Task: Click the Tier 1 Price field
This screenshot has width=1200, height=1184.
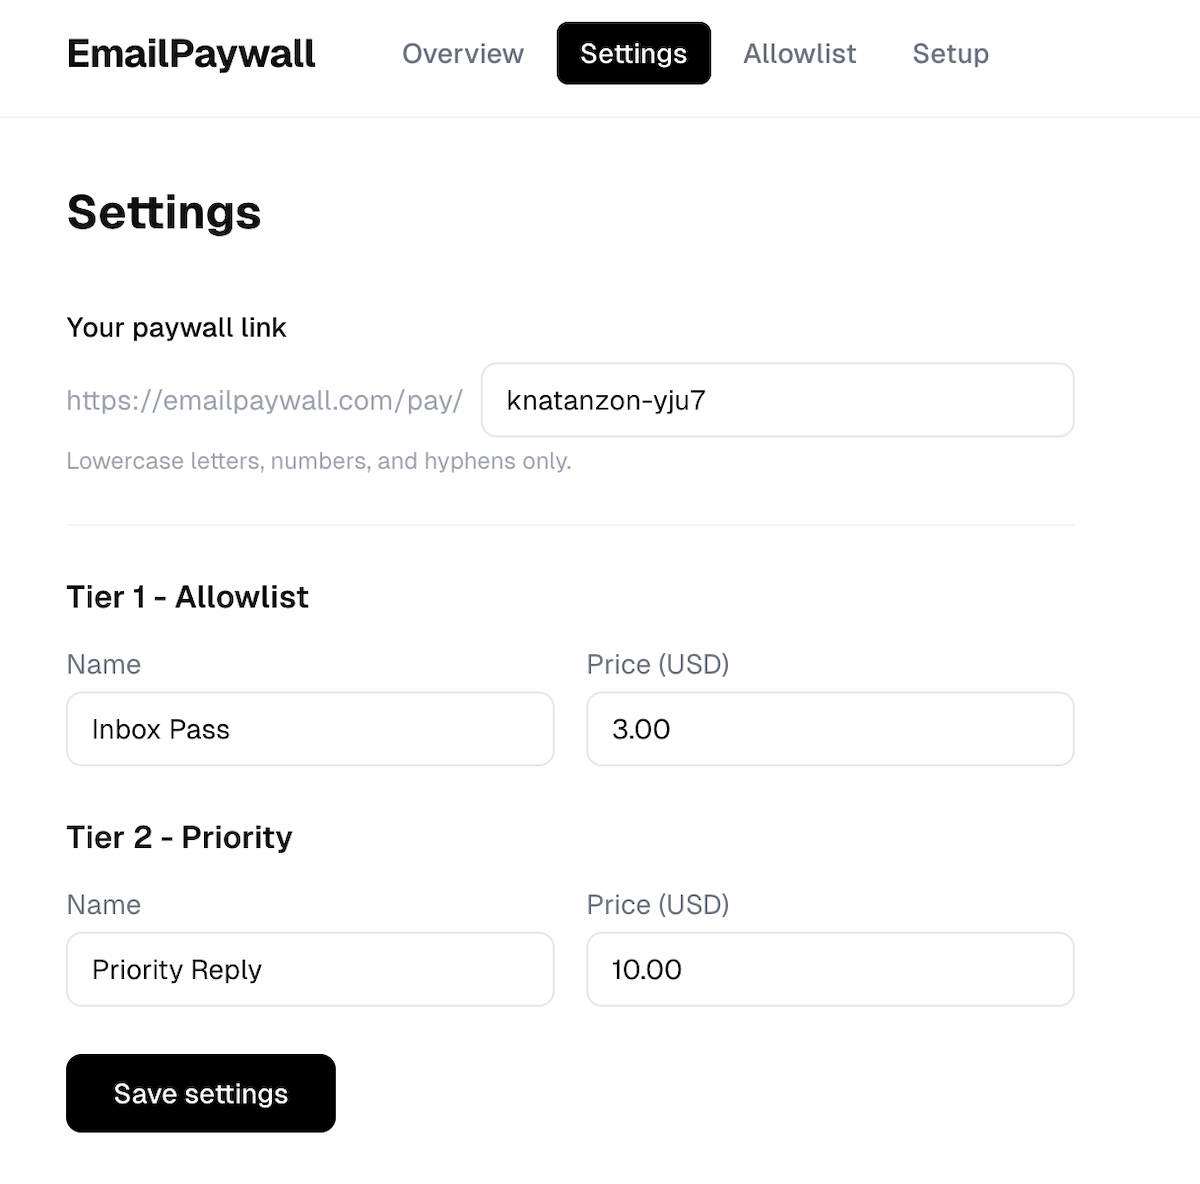Action: [830, 729]
